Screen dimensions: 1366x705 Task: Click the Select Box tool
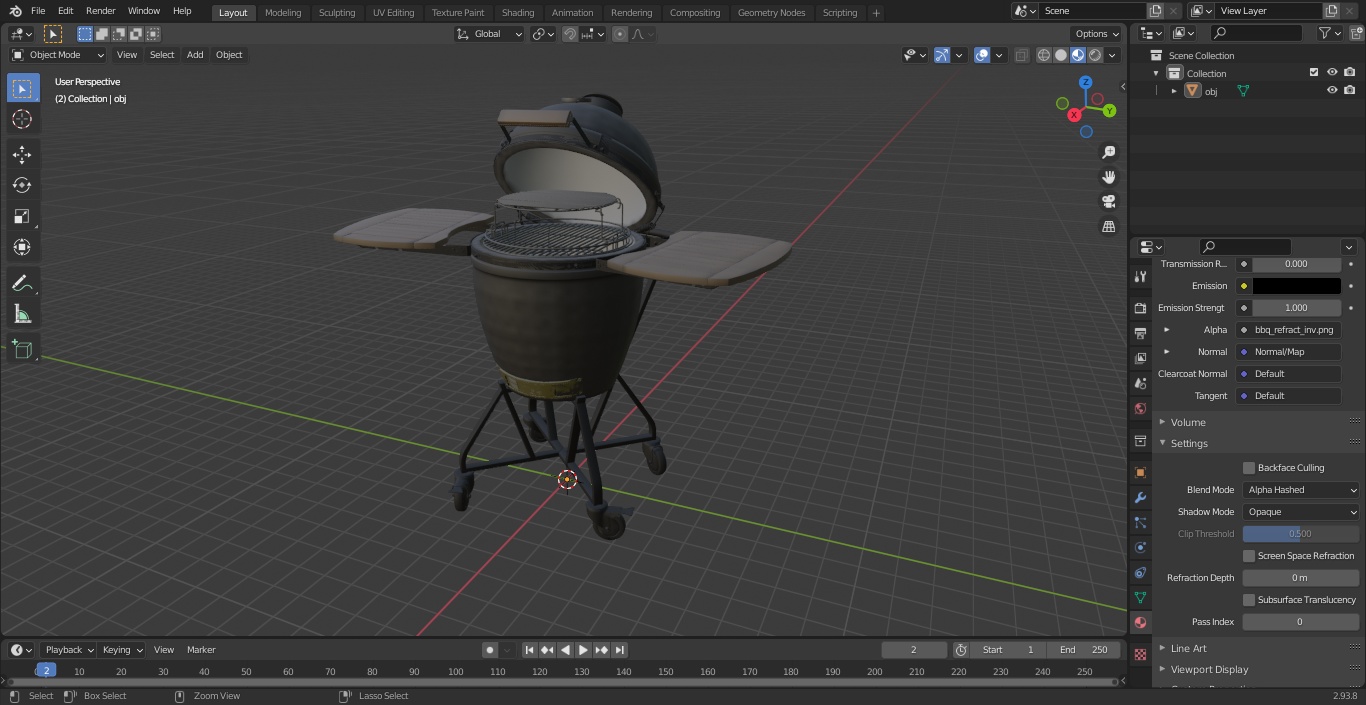coord(22,88)
